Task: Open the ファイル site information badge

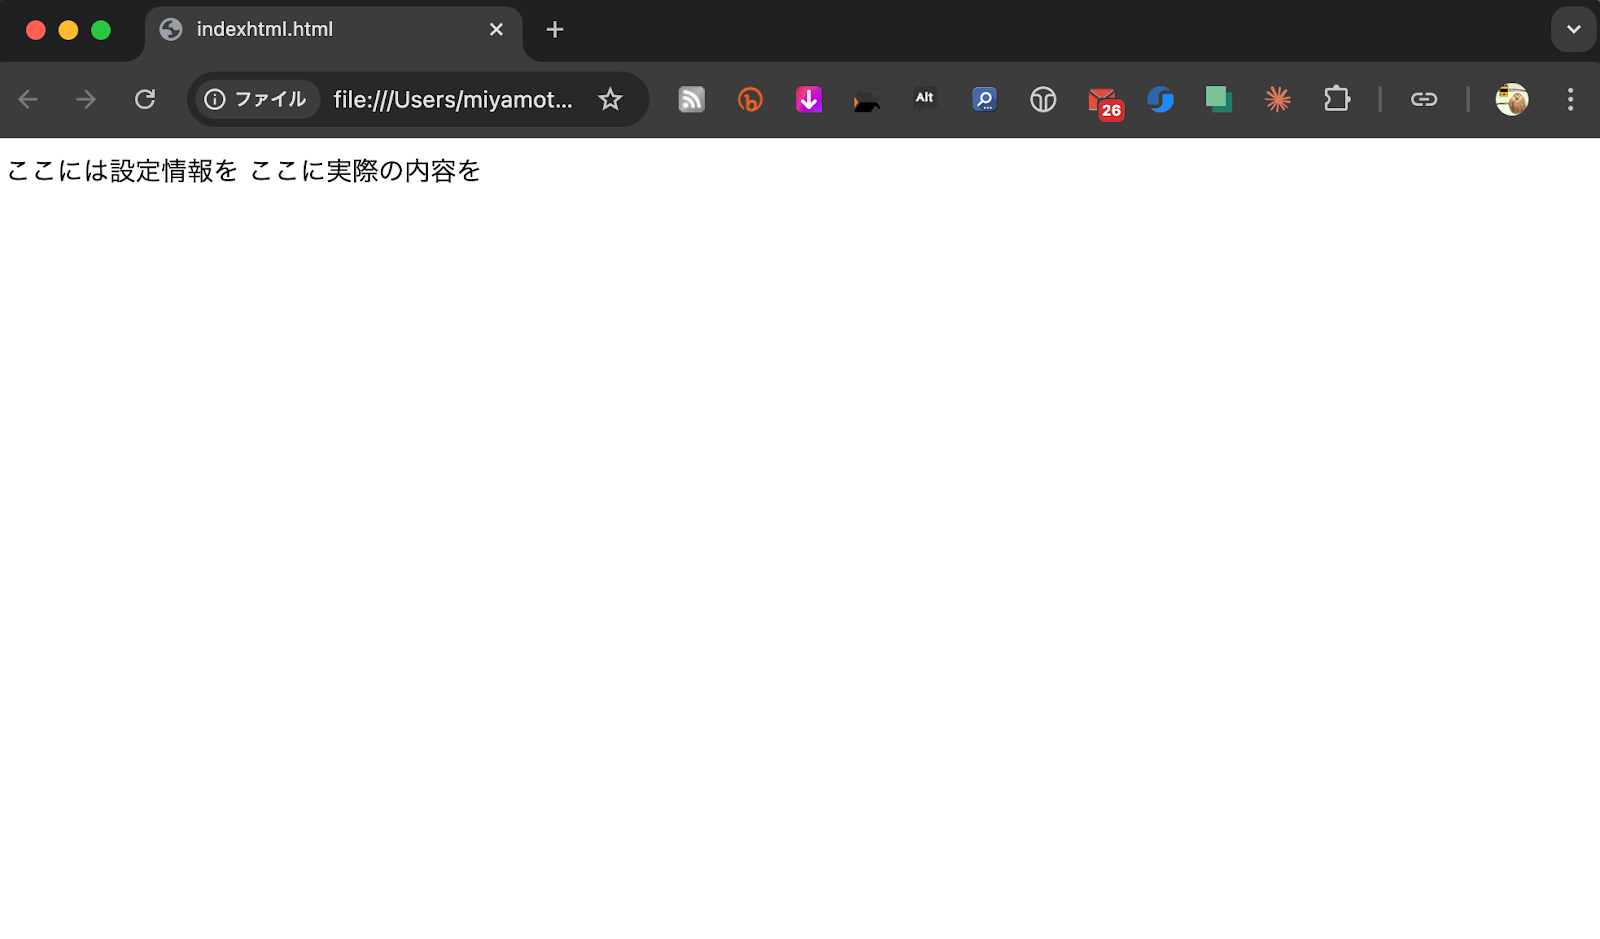Action: tap(256, 99)
